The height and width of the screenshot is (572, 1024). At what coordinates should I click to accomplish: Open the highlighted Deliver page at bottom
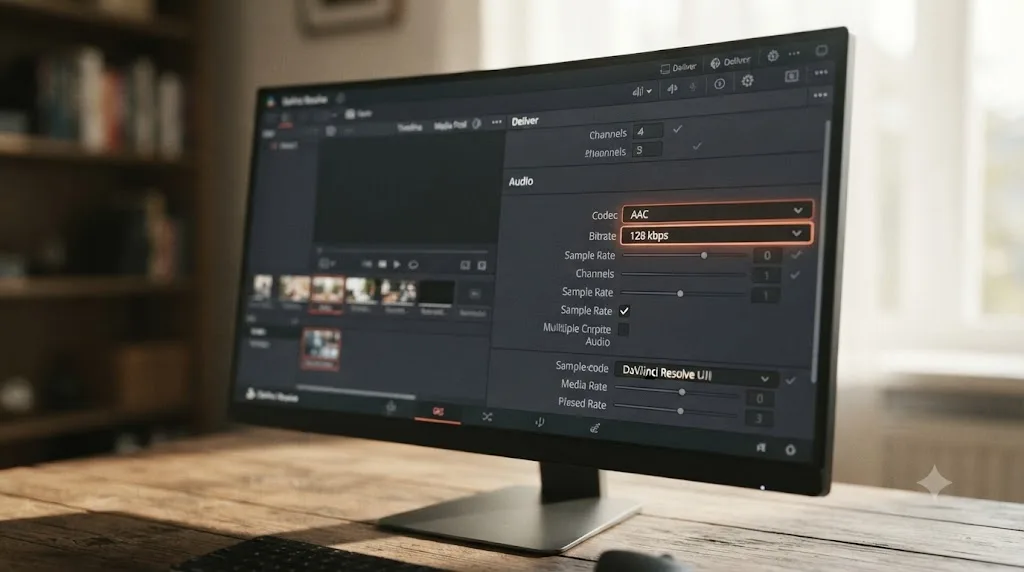pos(438,412)
